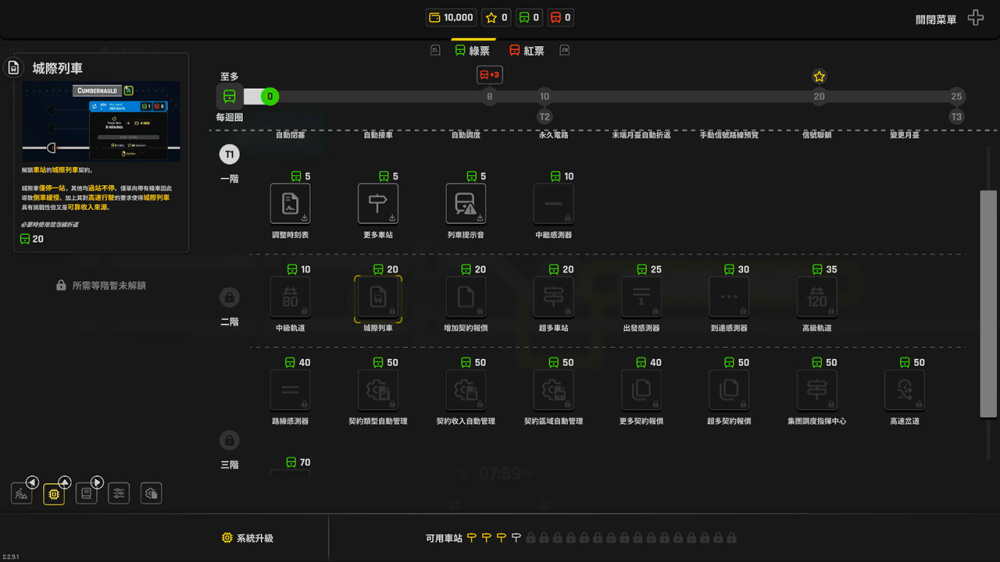
Task: Select the 路線感測器 upgrade icon
Action: point(290,390)
